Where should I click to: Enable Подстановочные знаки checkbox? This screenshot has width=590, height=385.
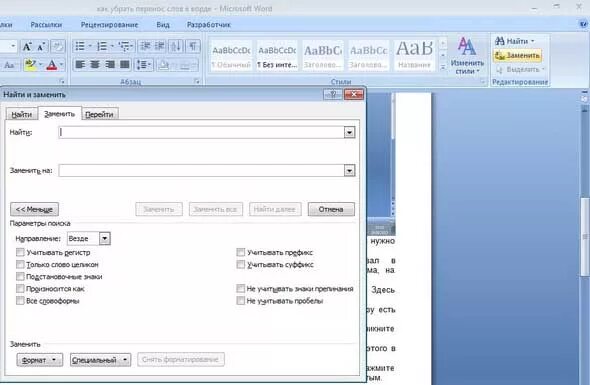coord(20,276)
